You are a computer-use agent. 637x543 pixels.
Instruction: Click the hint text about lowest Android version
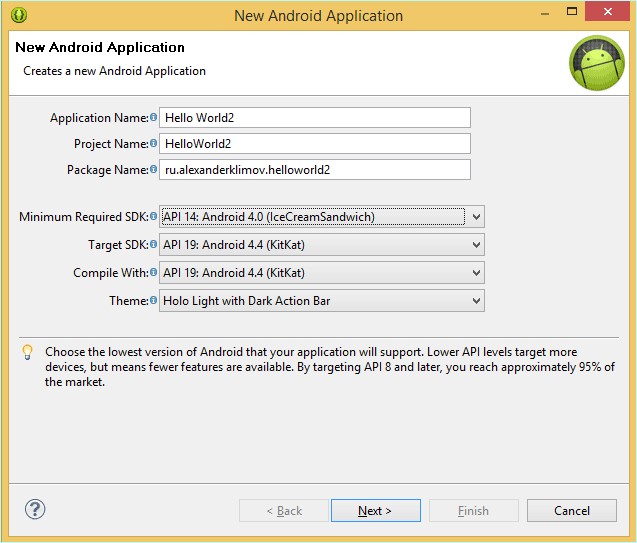click(x=330, y=367)
